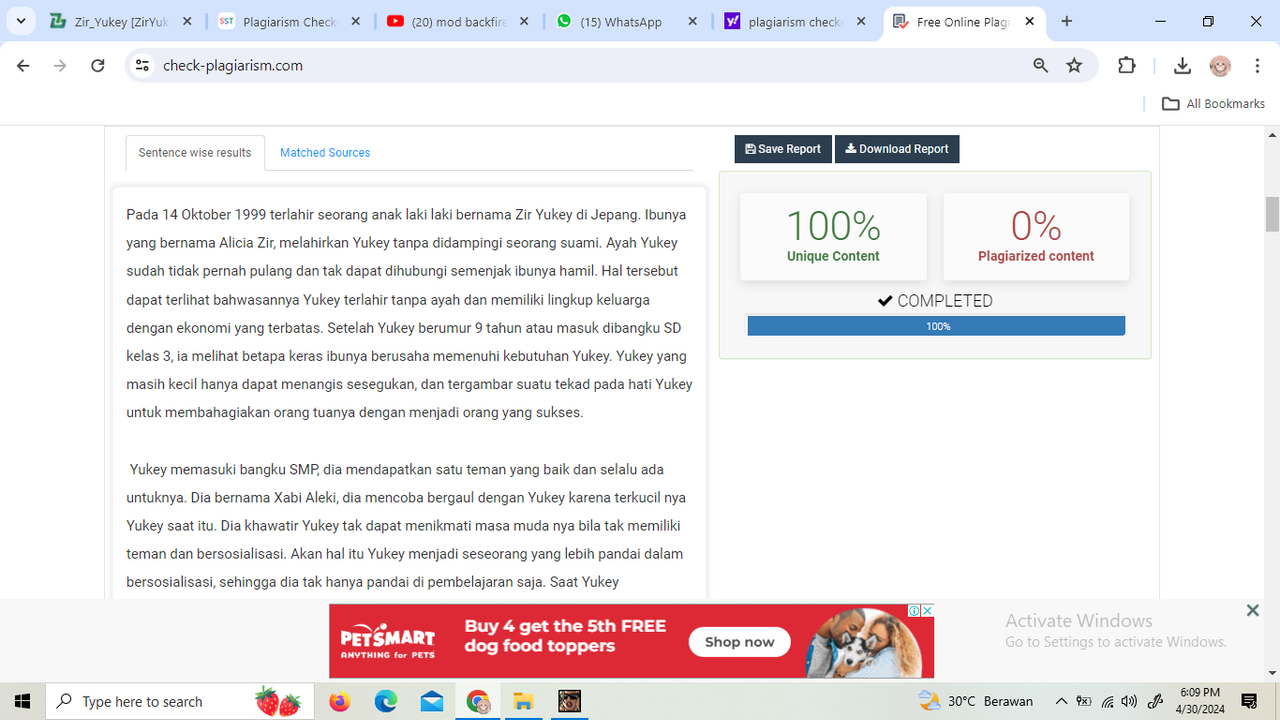Image resolution: width=1280 pixels, height=720 pixels.
Task: Reload the check-plagiarism page
Action: tap(97, 66)
